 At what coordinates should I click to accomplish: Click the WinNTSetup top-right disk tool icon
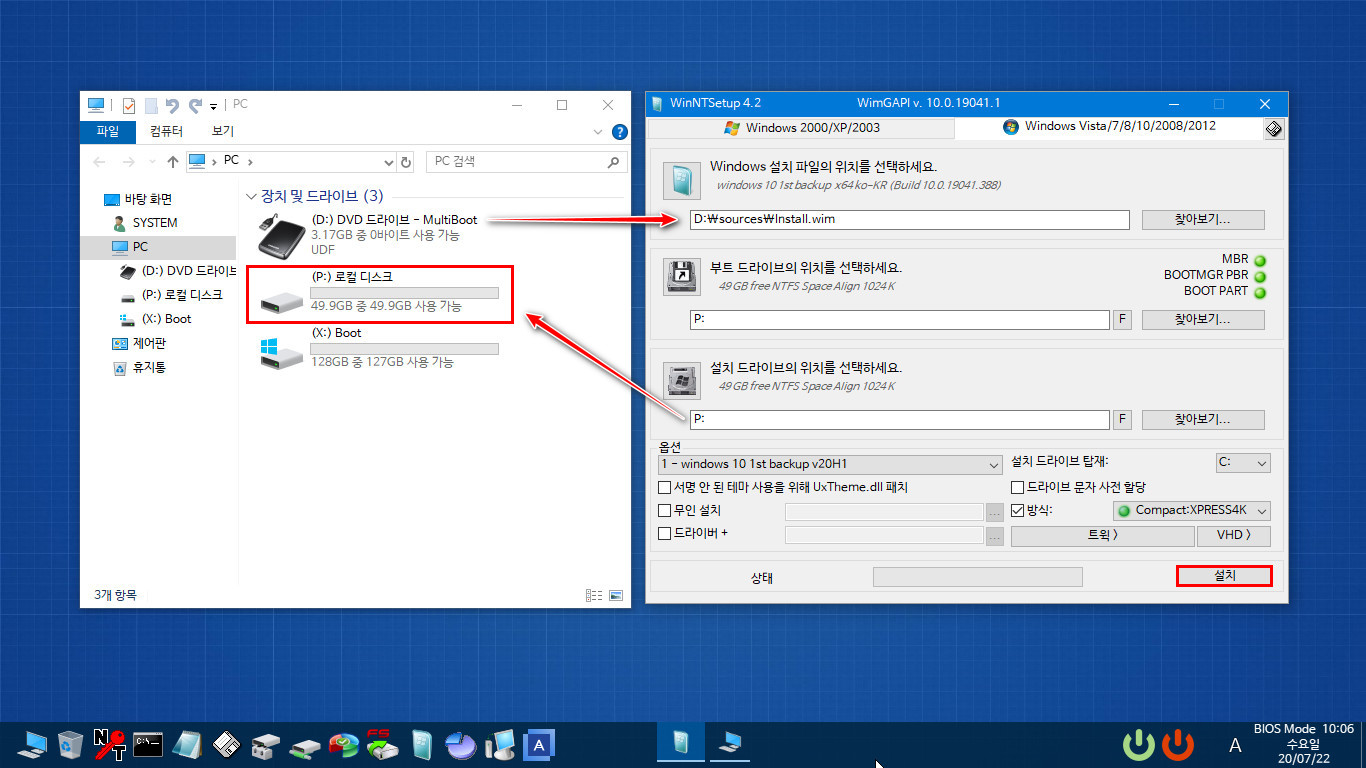[x=1273, y=128]
